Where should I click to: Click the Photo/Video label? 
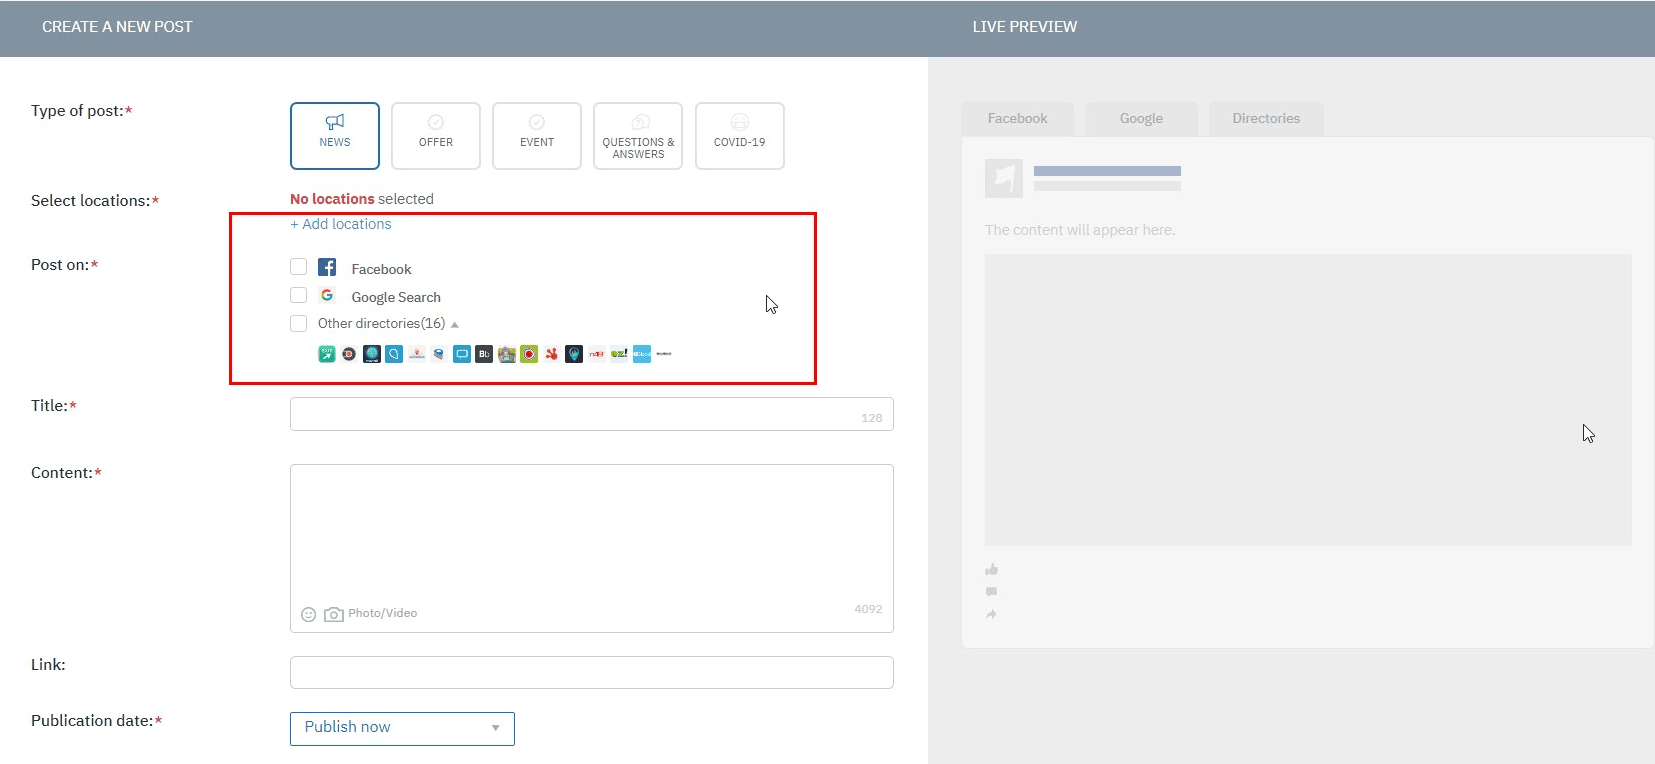click(x=383, y=613)
